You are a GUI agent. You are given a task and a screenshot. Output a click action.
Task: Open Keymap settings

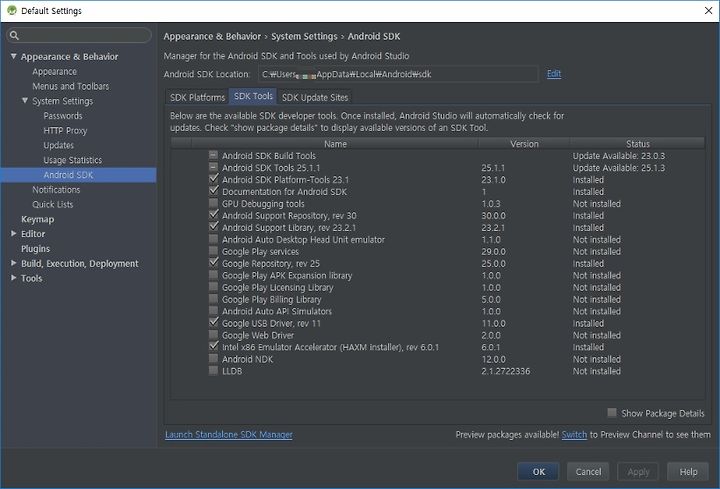coord(37,219)
